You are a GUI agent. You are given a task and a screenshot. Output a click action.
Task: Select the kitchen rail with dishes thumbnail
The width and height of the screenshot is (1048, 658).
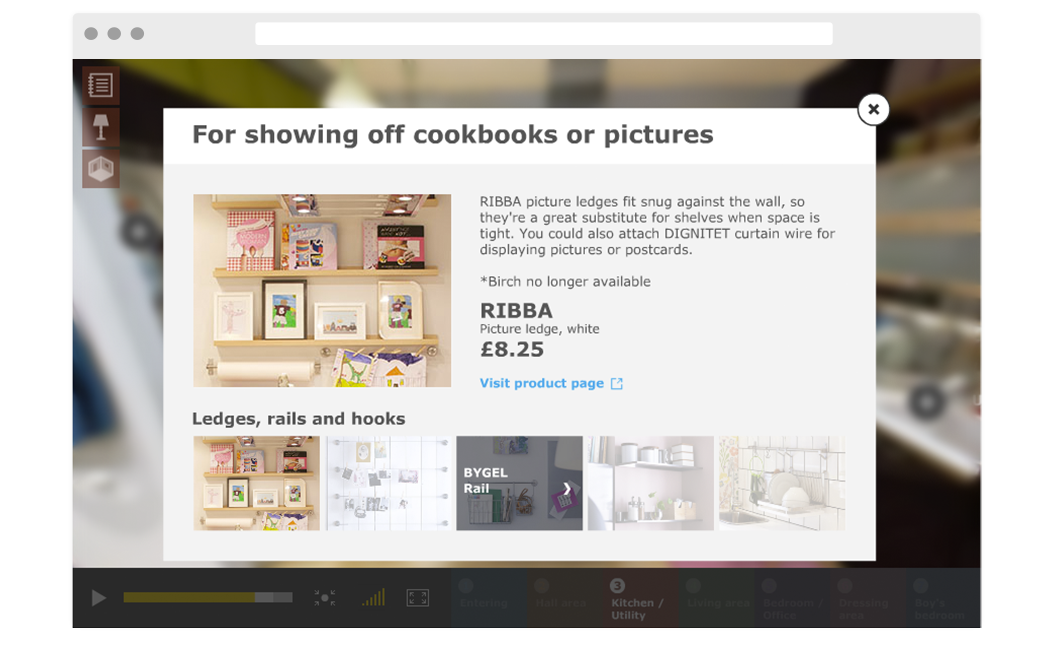782,483
